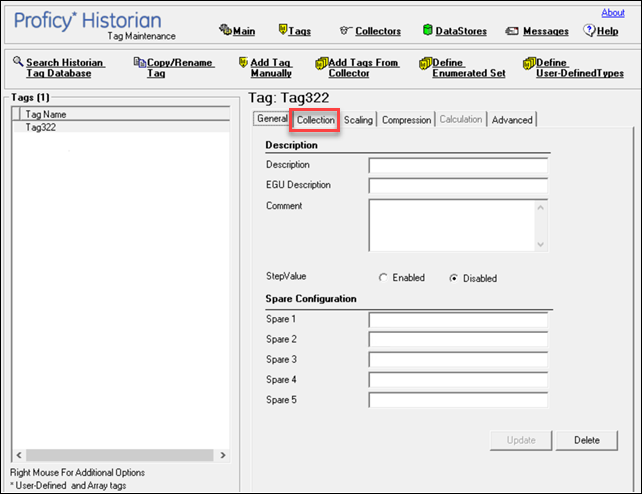Click the Collectors icon
This screenshot has width=642, height=494.
(345, 30)
